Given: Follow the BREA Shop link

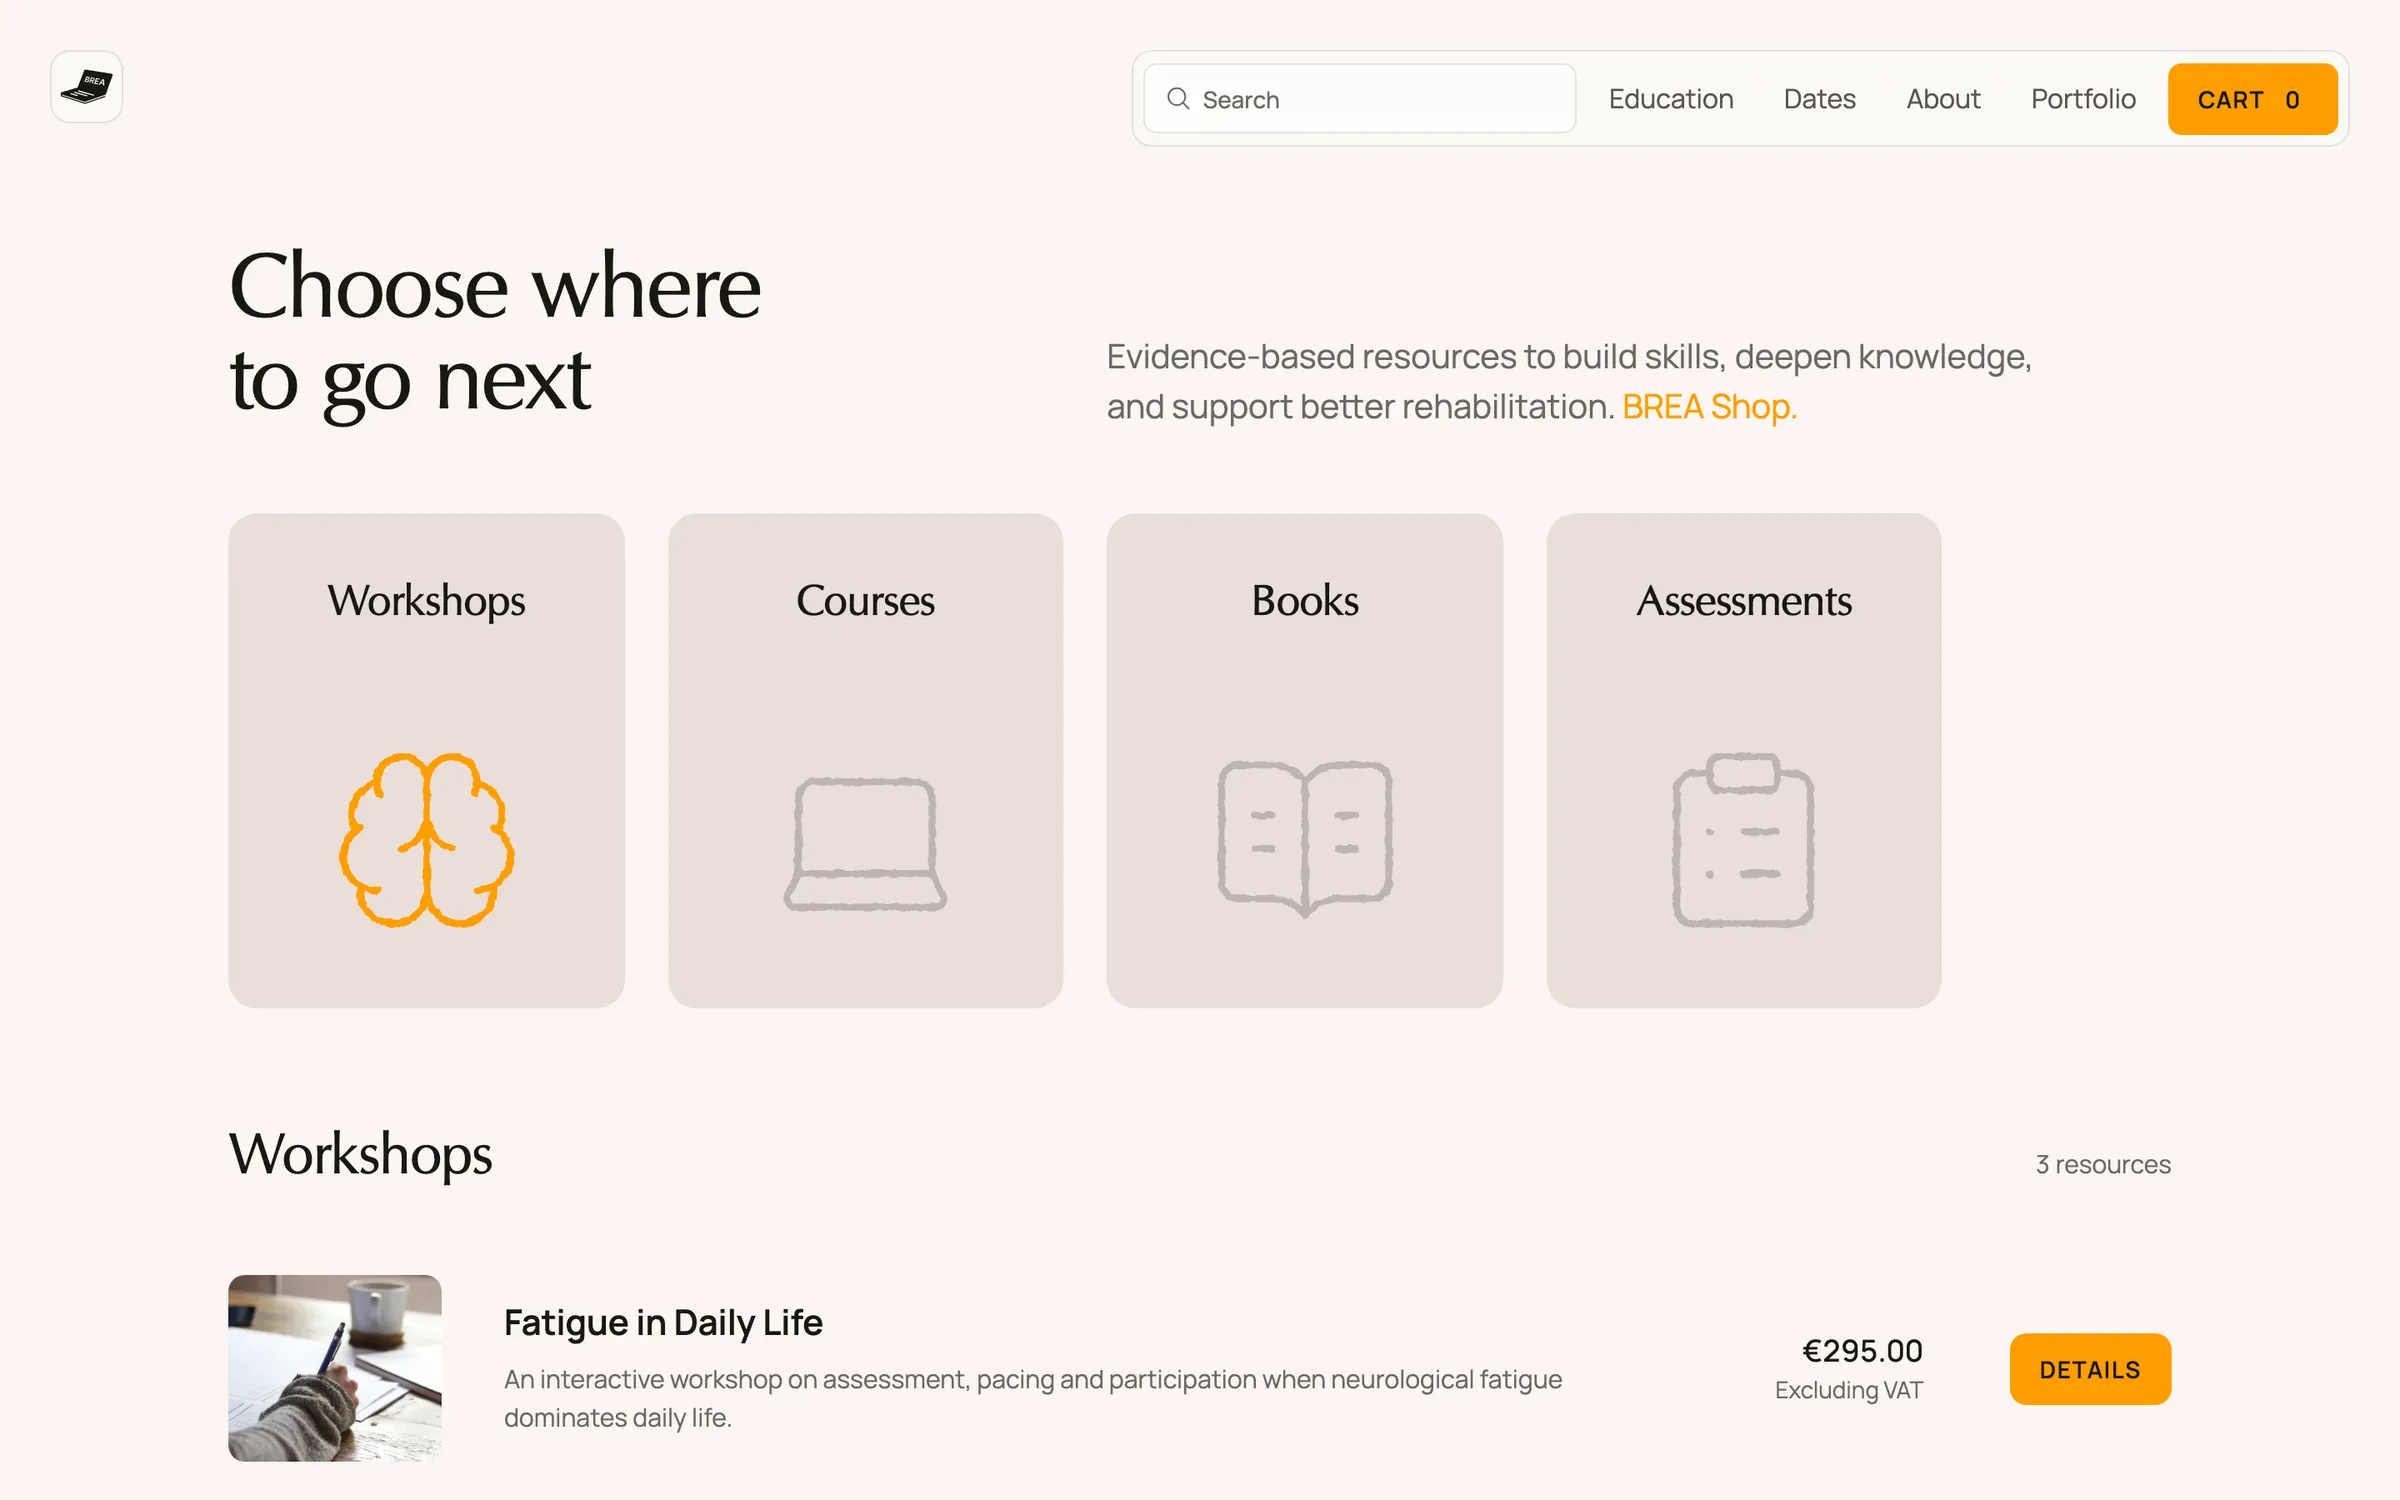Looking at the screenshot, I should click(1709, 407).
